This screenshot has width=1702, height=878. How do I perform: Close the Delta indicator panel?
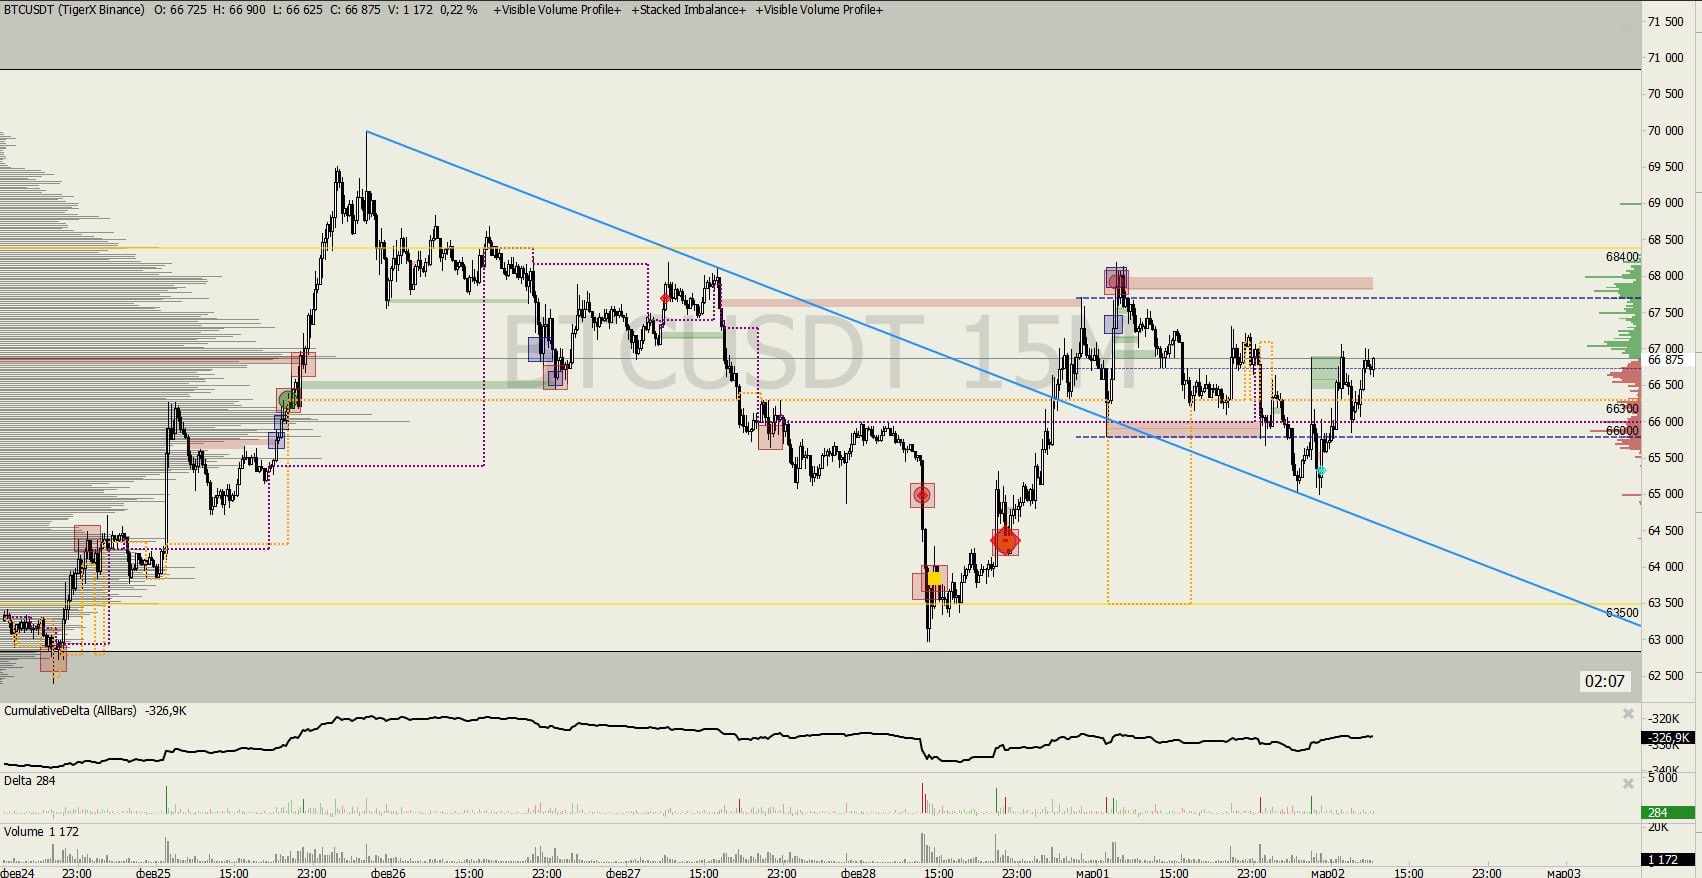1628,784
